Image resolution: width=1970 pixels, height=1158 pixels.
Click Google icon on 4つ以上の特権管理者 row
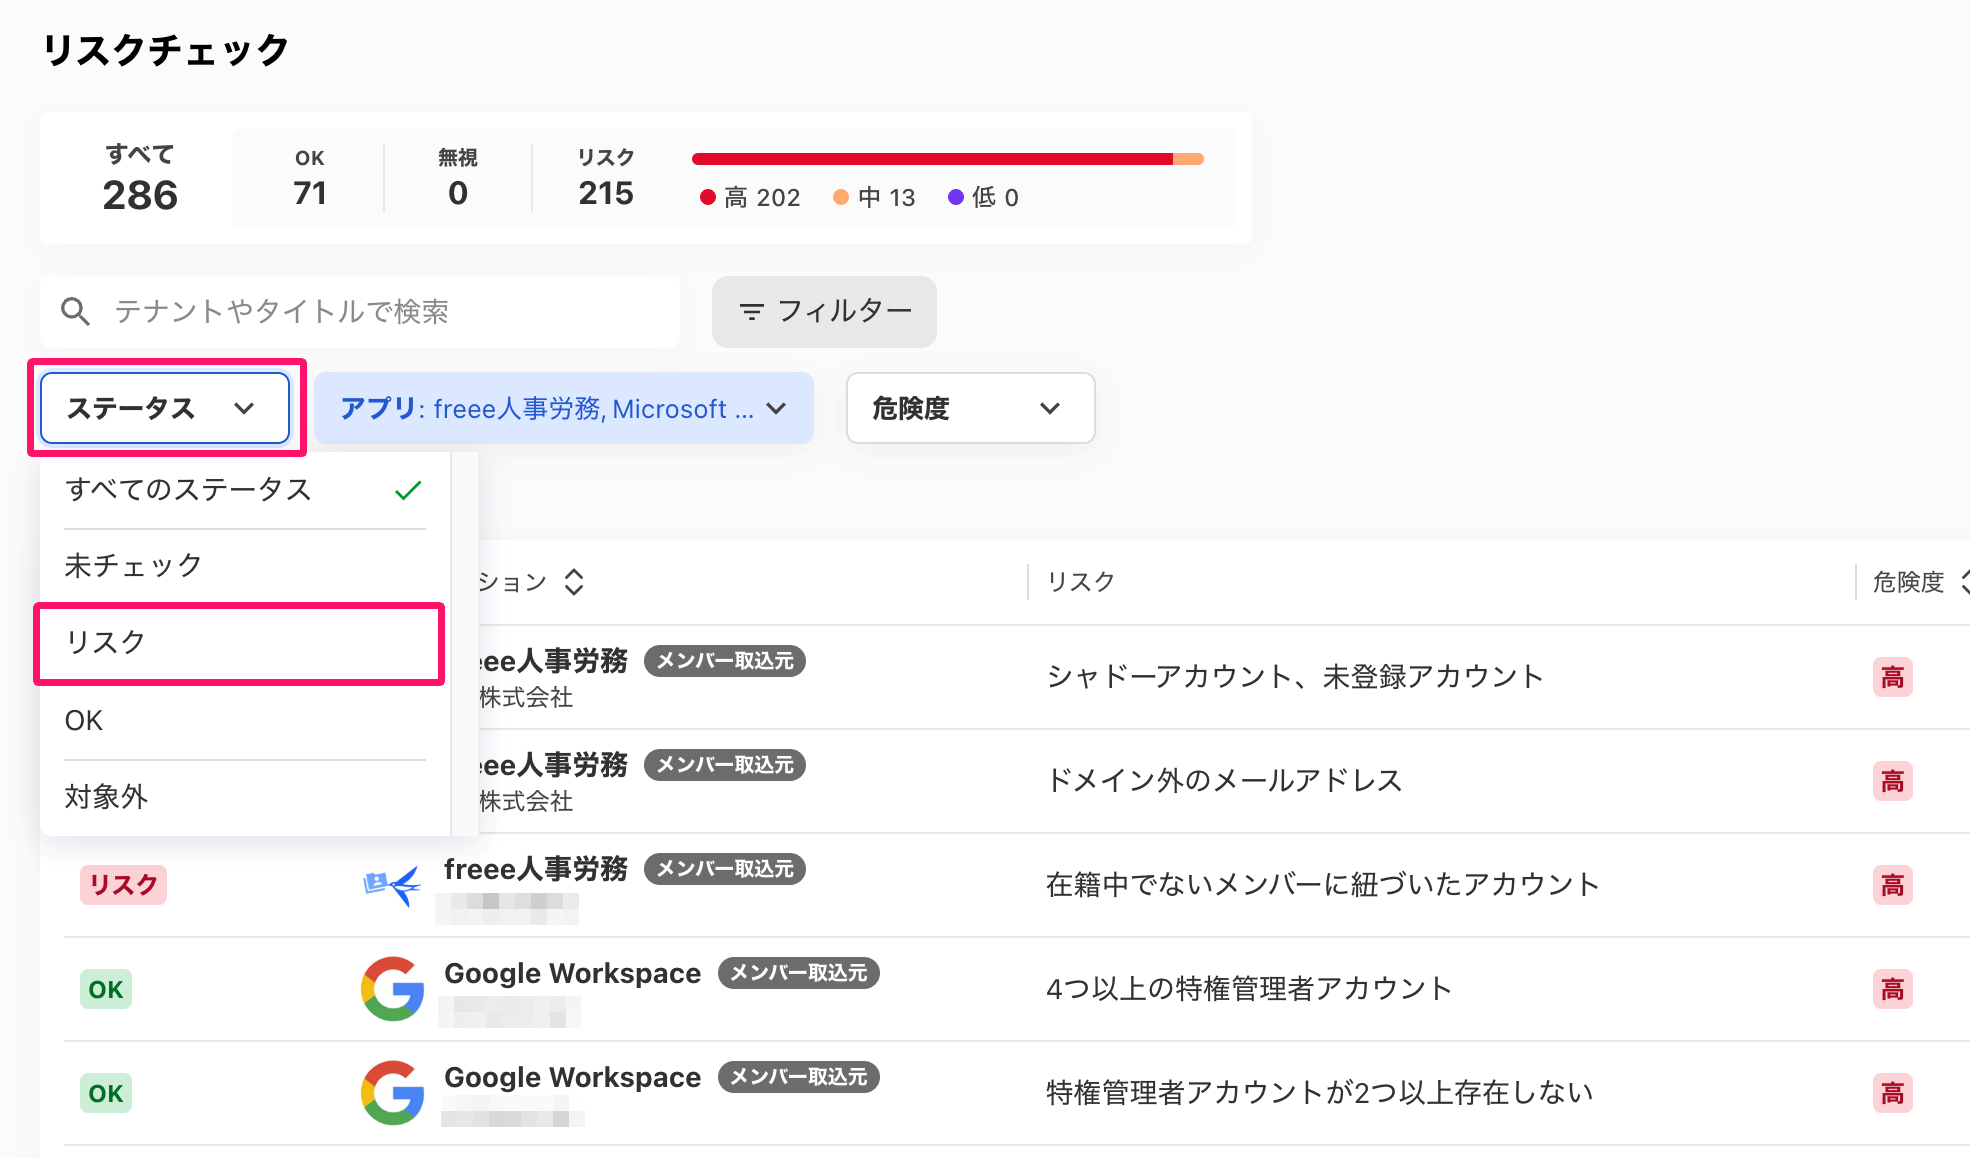tap(392, 989)
